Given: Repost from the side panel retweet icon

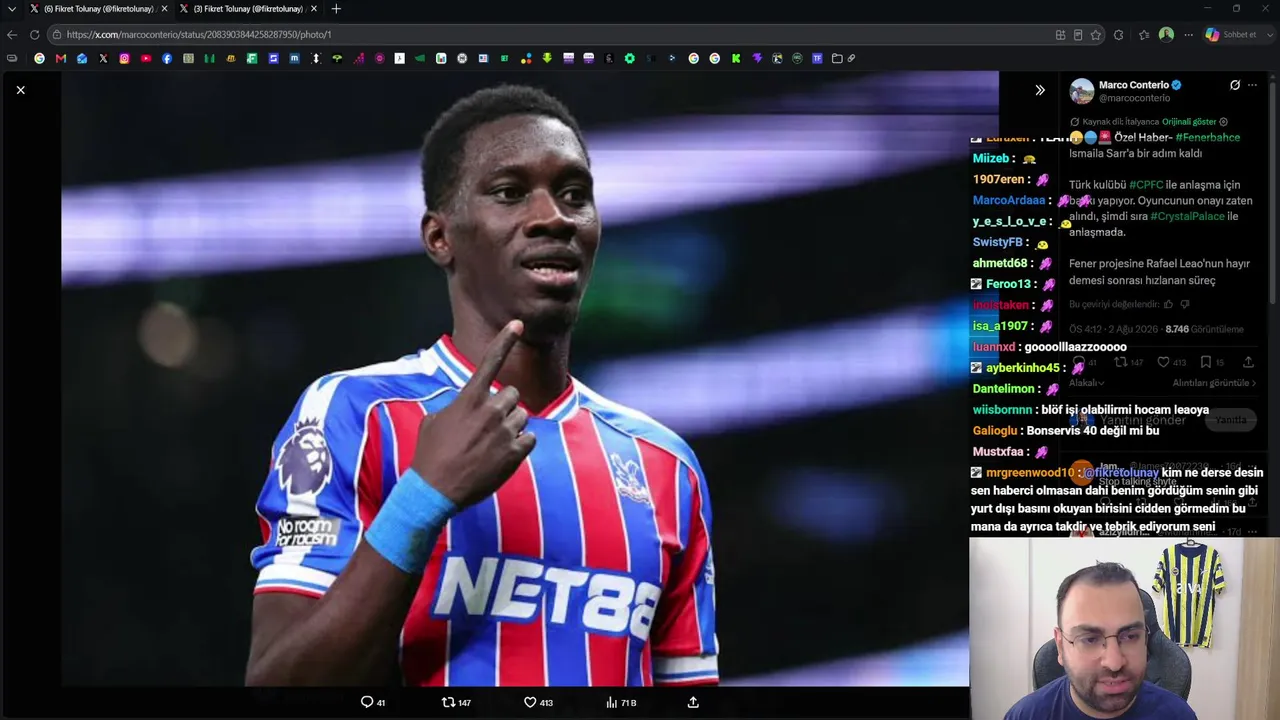Looking at the screenshot, I should click(1121, 362).
